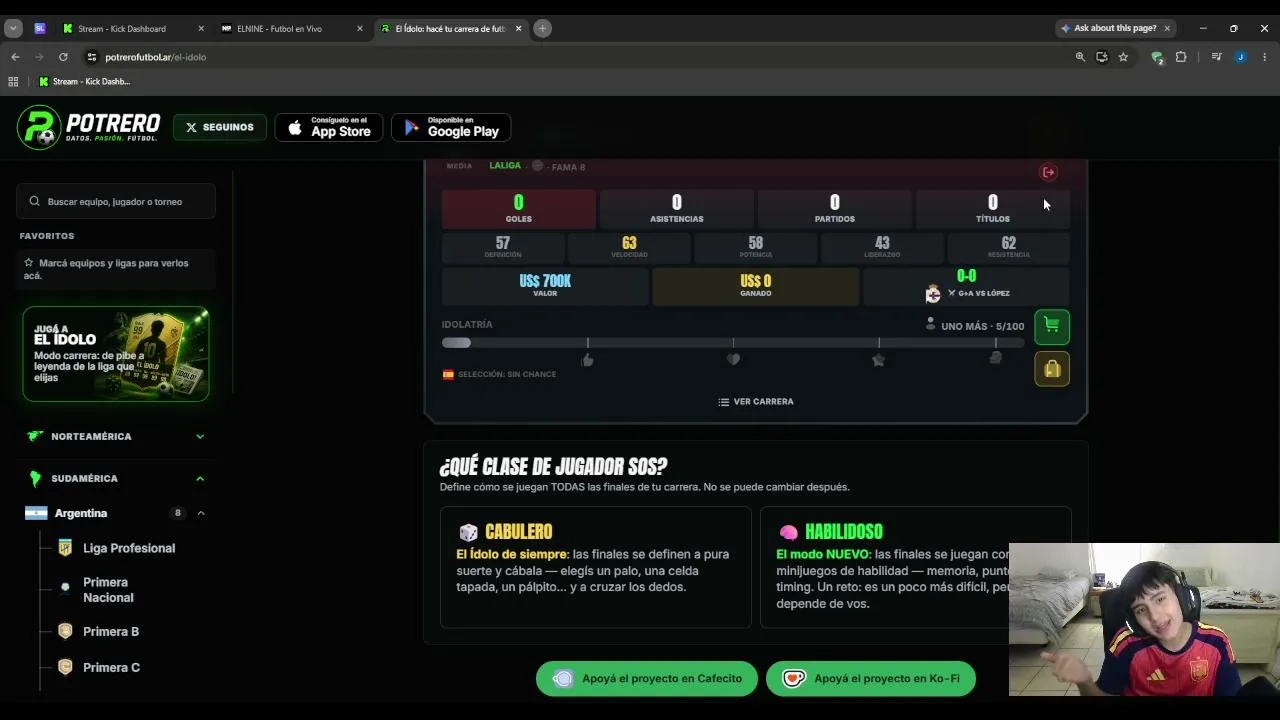Collapse the Sudamérica section

tap(200, 478)
